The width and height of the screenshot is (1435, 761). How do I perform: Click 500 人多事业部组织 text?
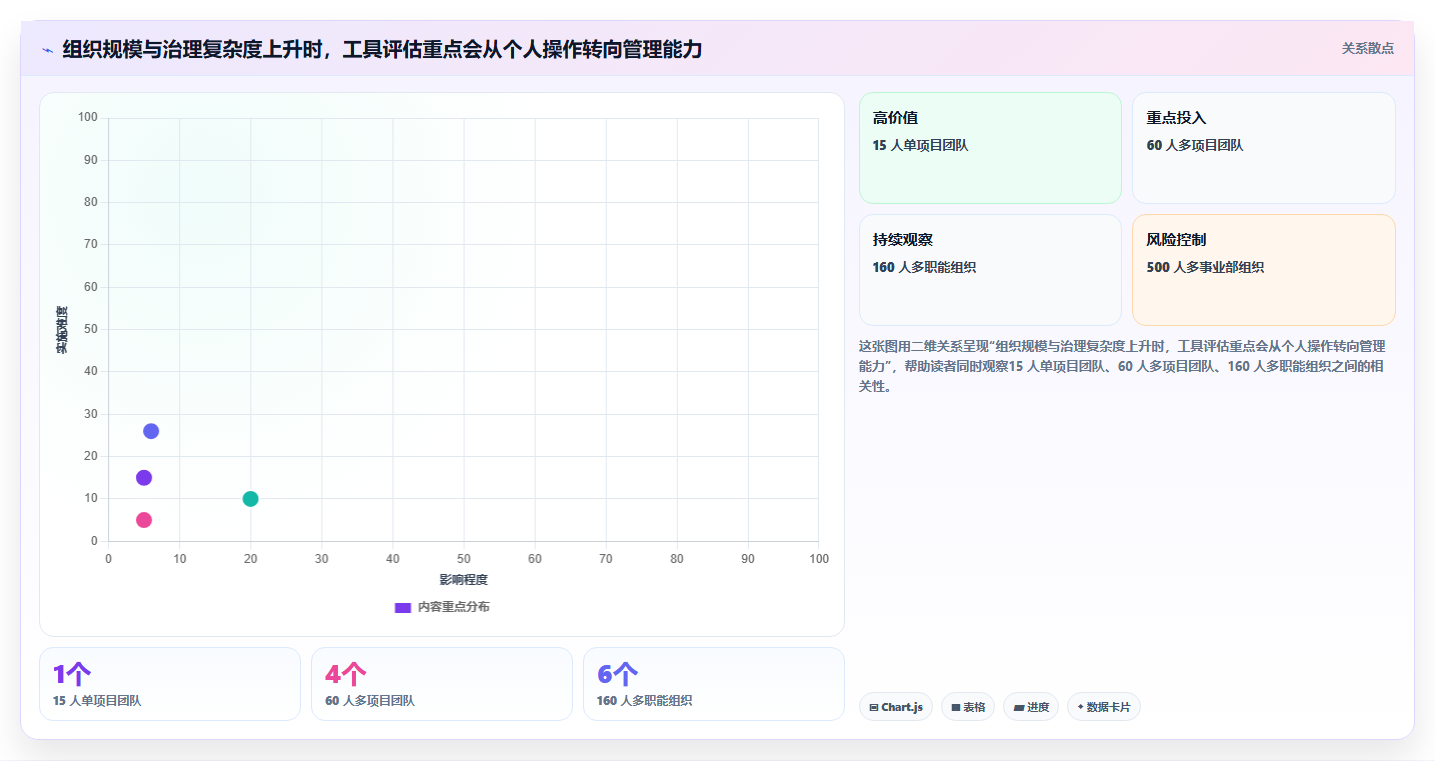coord(1205,267)
